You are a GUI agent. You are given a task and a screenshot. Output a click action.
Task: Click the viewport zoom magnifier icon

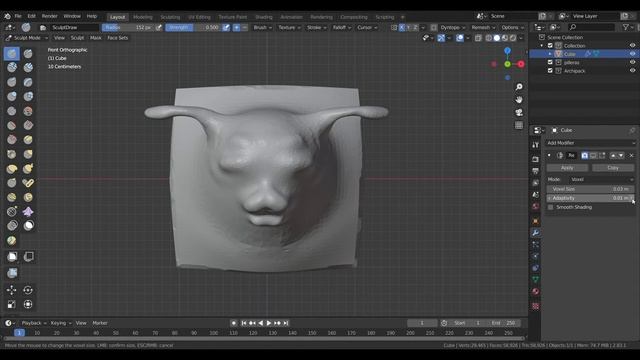click(519, 87)
